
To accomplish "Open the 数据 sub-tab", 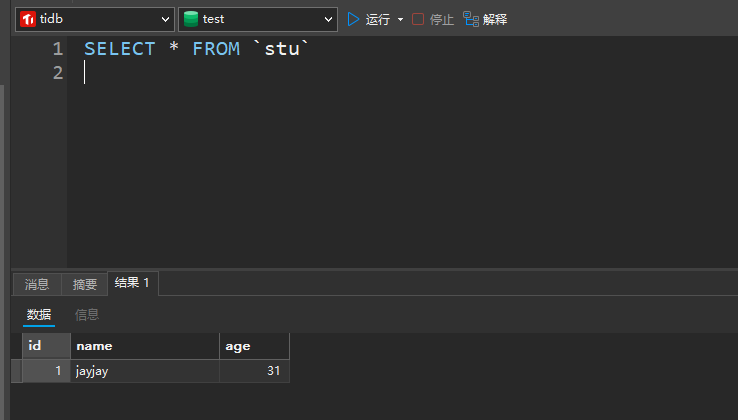I will click(39, 315).
